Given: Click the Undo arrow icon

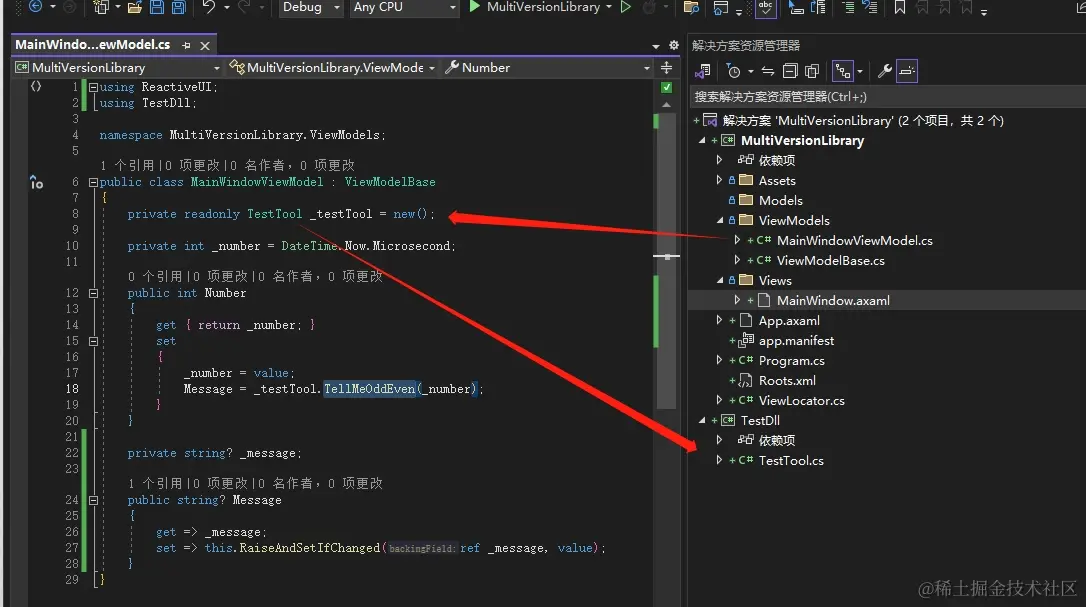Looking at the screenshot, I should click(208, 7).
